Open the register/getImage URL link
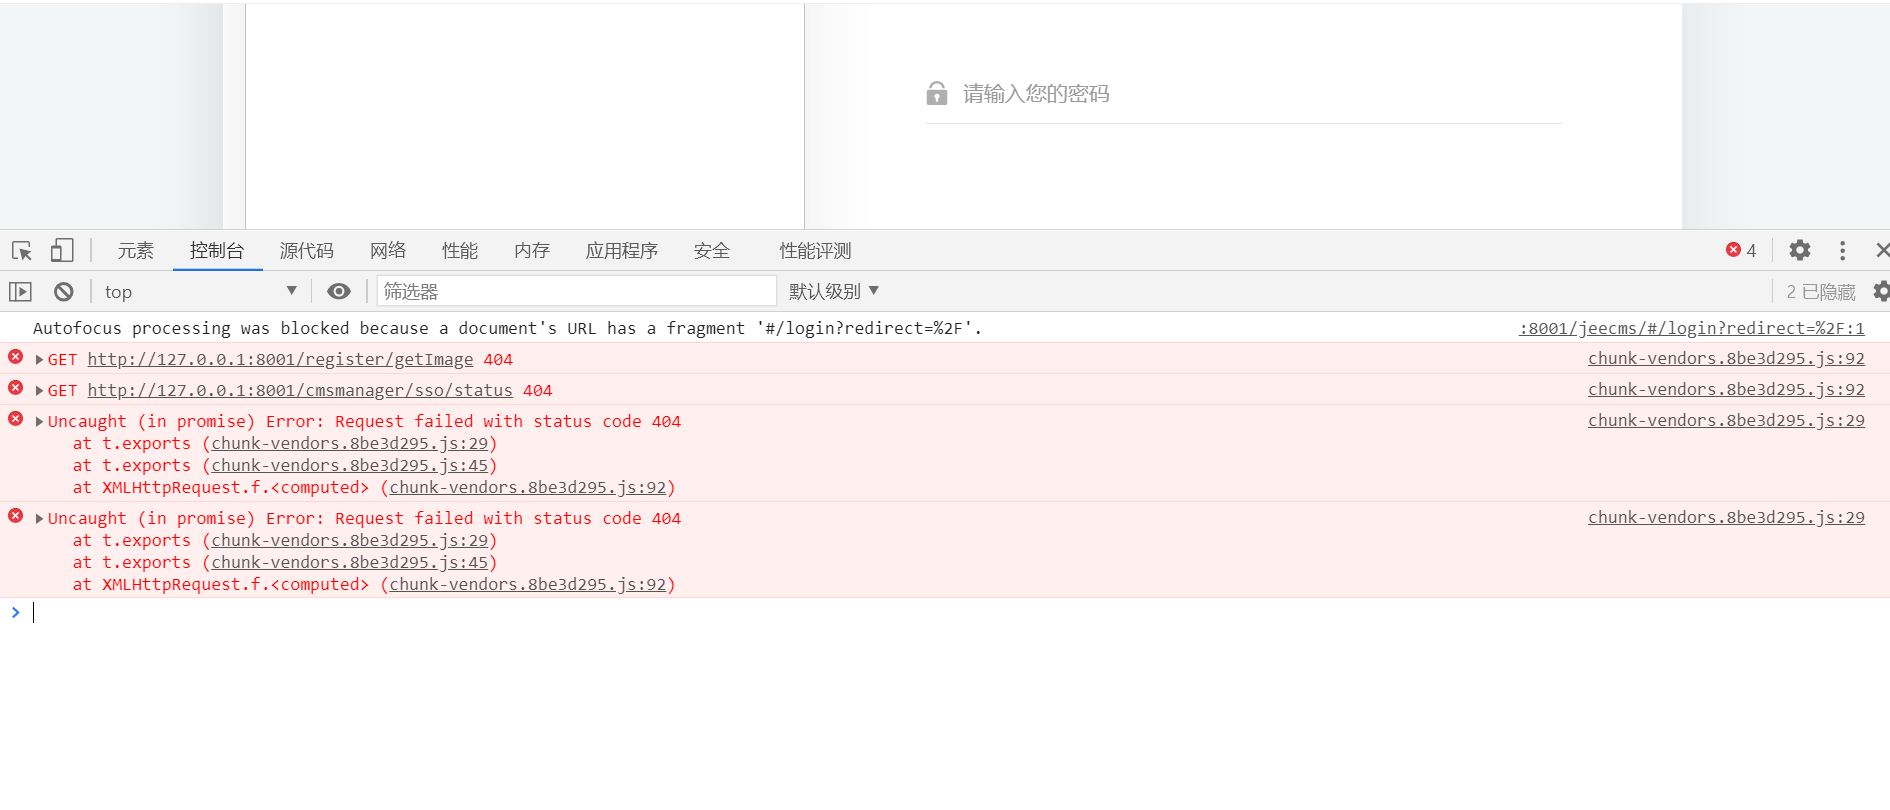This screenshot has height=810, width=1890. (280, 360)
